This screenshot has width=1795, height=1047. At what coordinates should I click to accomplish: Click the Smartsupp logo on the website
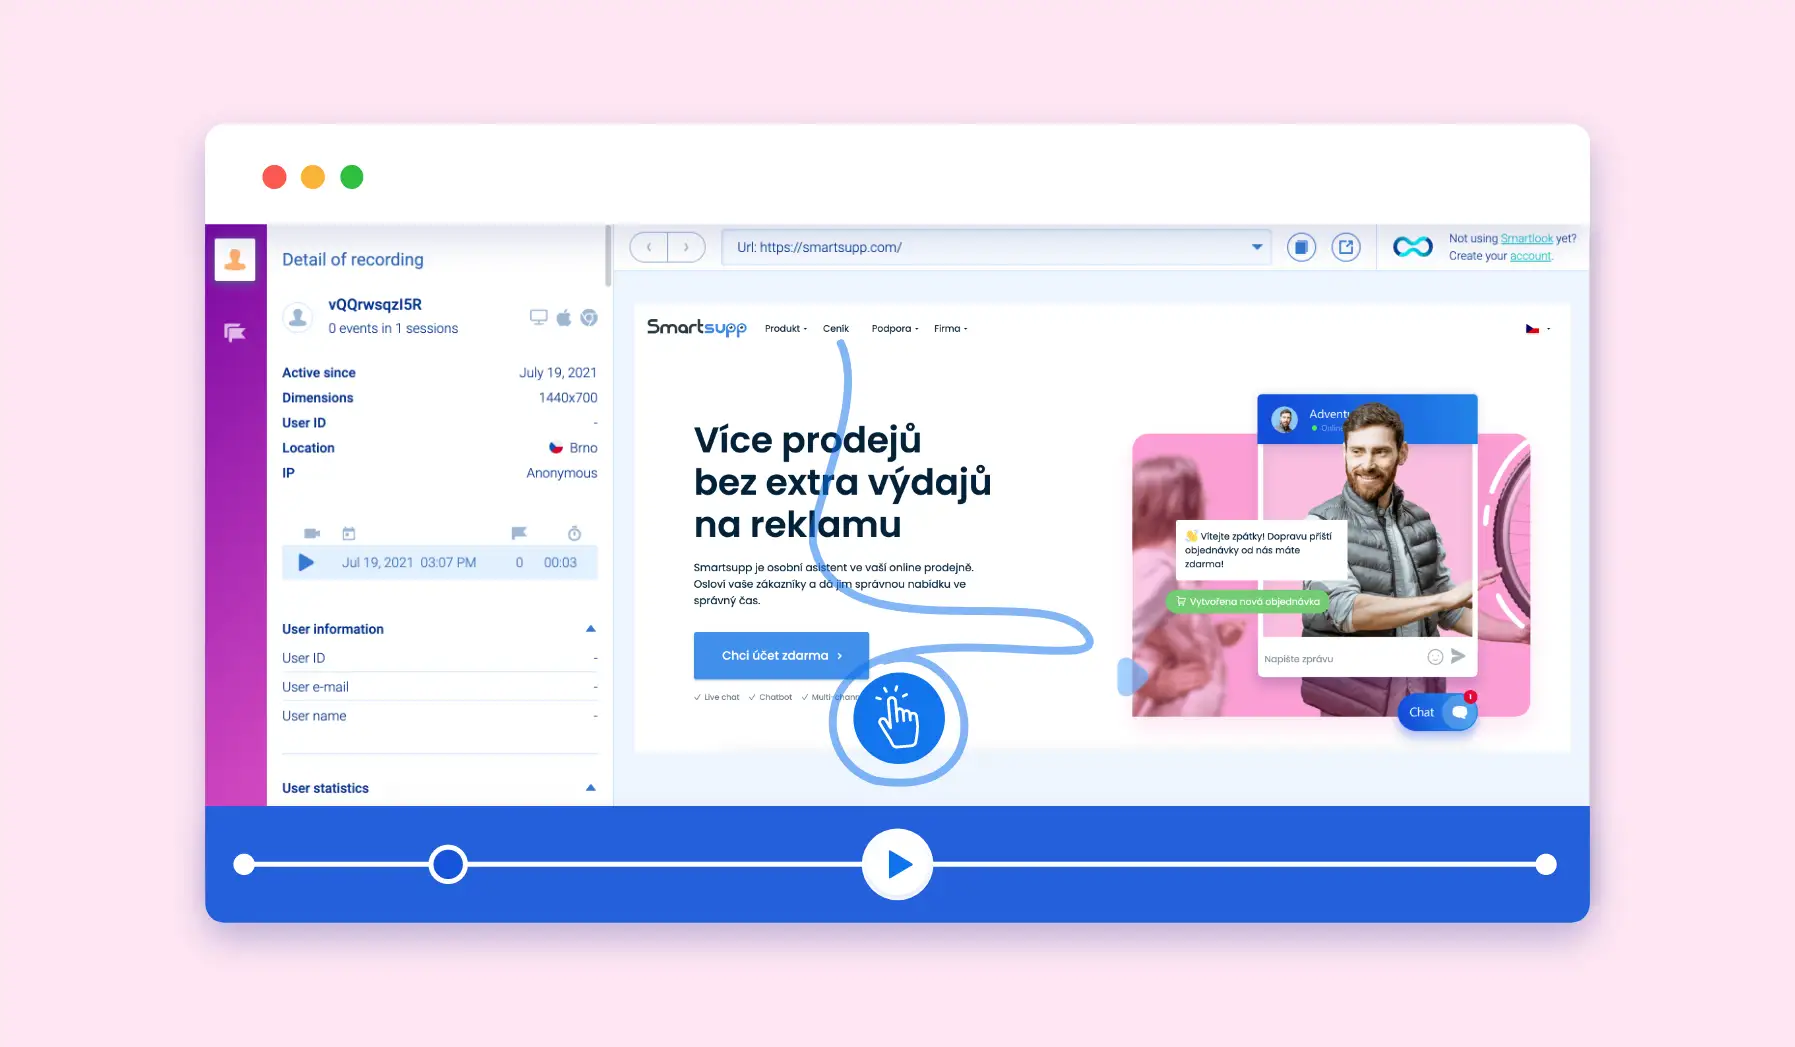pos(697,328)
